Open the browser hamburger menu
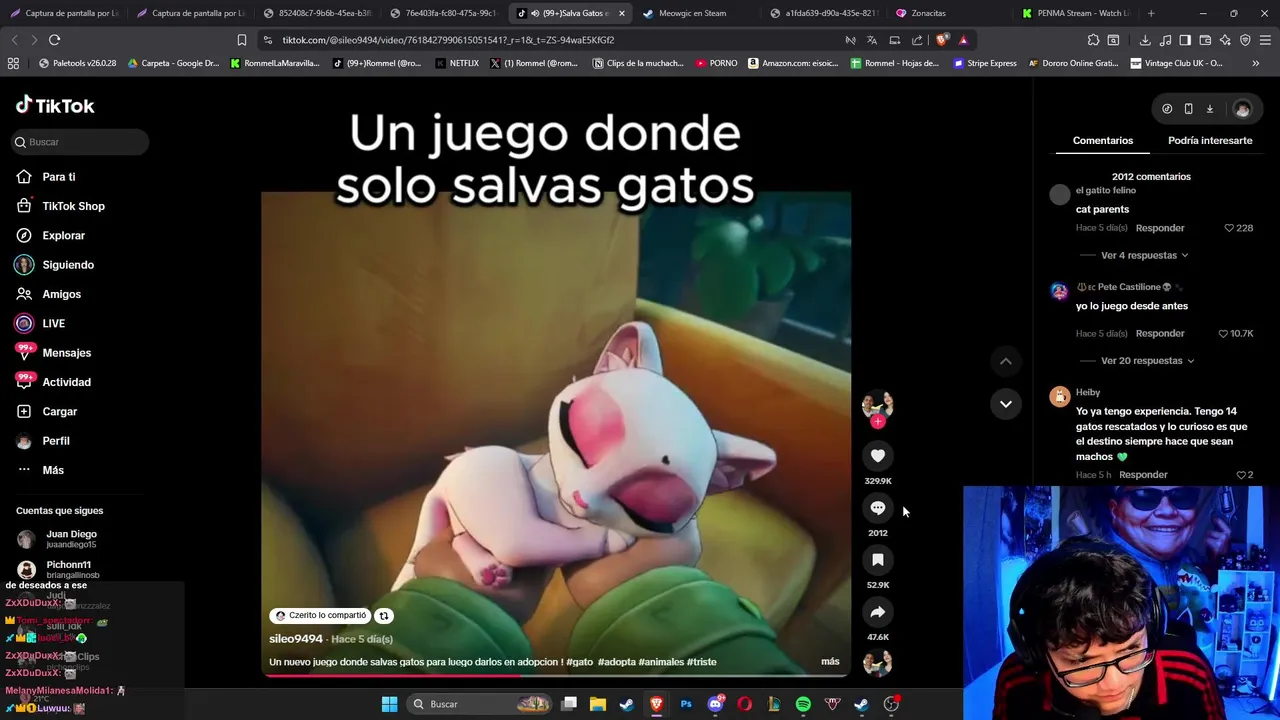This screenshot has width=1280, height=720. tap(1265, 40)
